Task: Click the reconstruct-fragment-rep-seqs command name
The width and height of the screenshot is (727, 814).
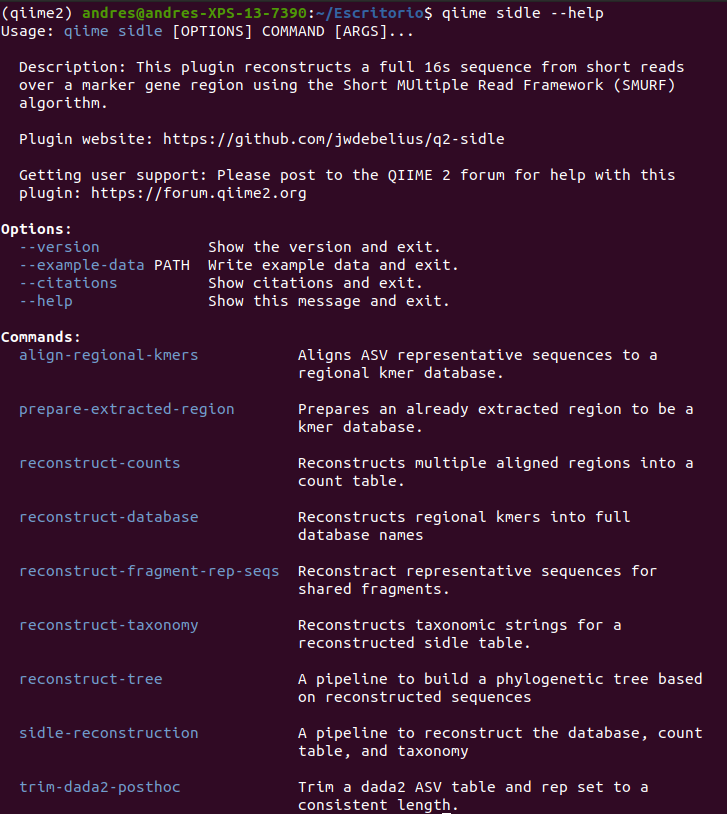Action: (x=149, y=571)
